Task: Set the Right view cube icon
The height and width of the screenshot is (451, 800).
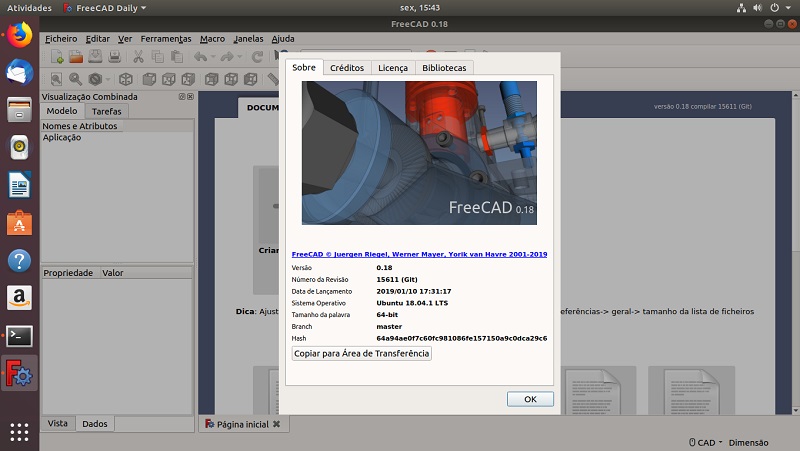Action: point(188,79)
